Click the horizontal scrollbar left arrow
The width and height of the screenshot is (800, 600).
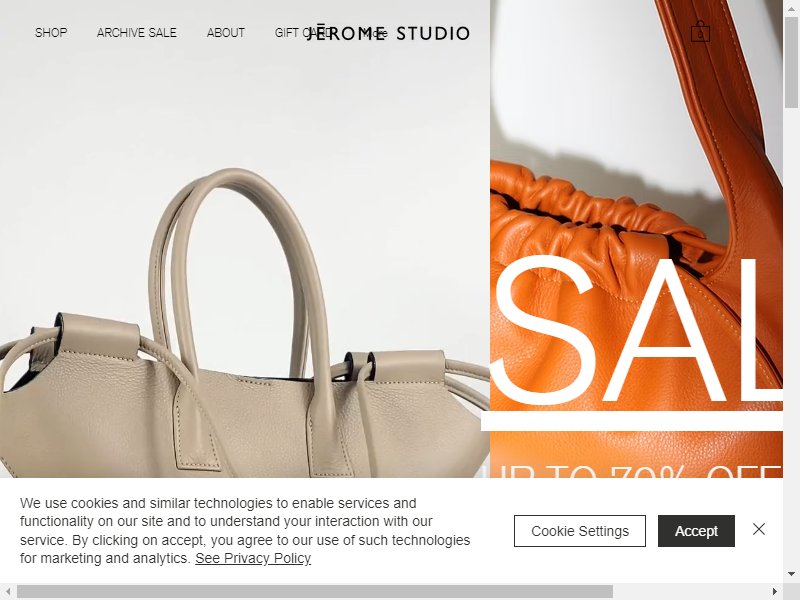click(x=7, y=592)
